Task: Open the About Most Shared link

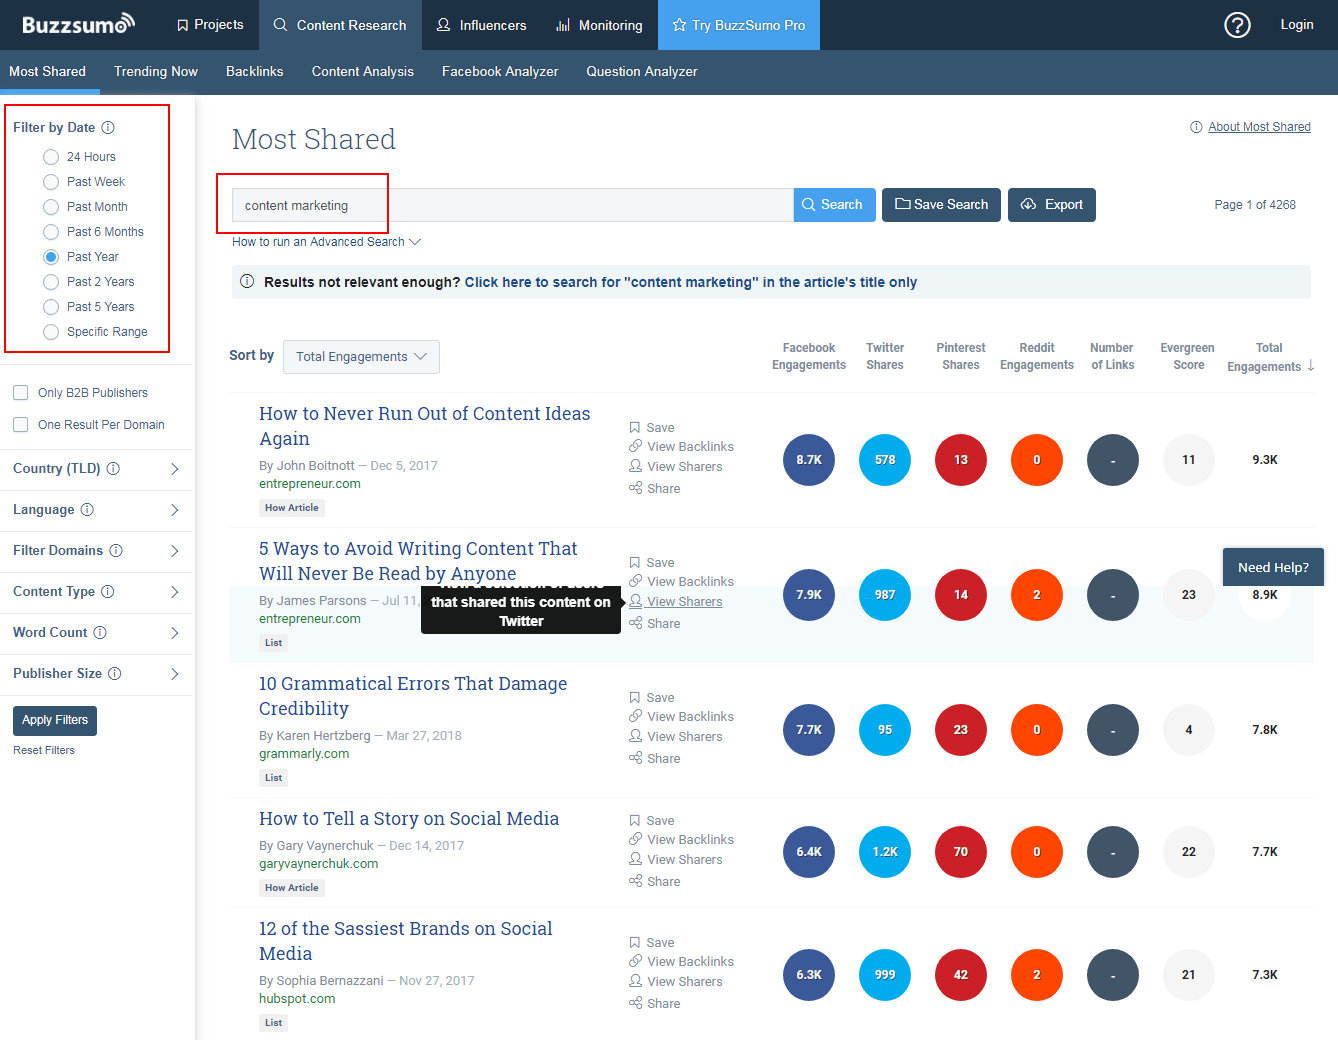Action: (1259, 127)
